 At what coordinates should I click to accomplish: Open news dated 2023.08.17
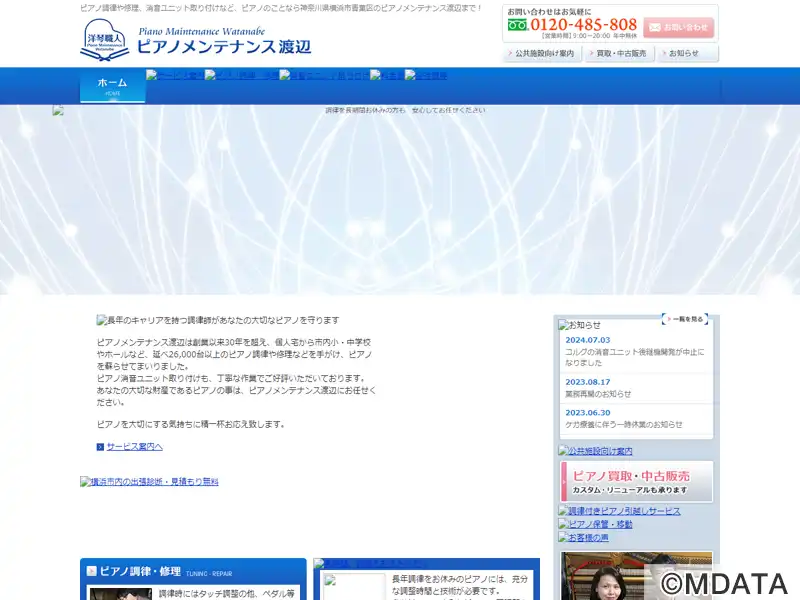coord(588,382)
